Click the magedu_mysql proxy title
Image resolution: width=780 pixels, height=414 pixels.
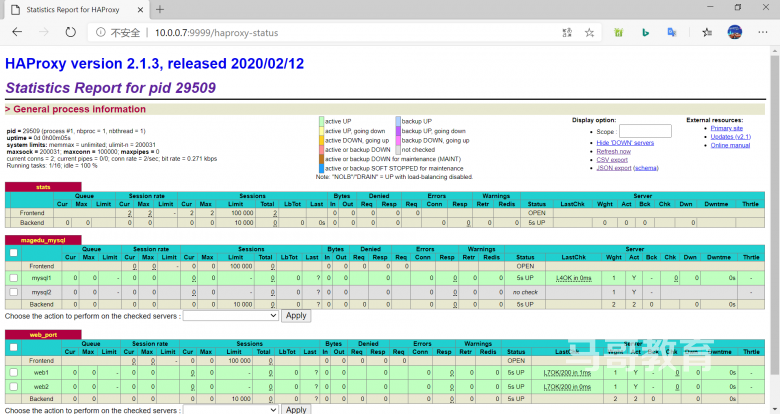(43, 240)
